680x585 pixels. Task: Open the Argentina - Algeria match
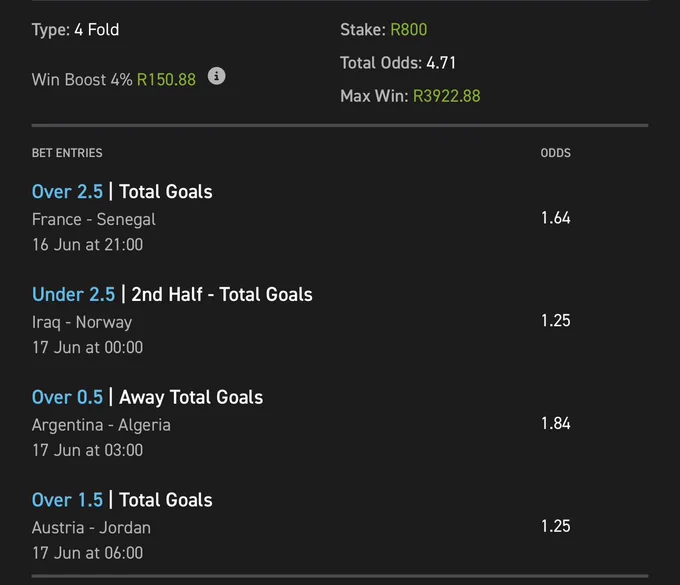101,425
